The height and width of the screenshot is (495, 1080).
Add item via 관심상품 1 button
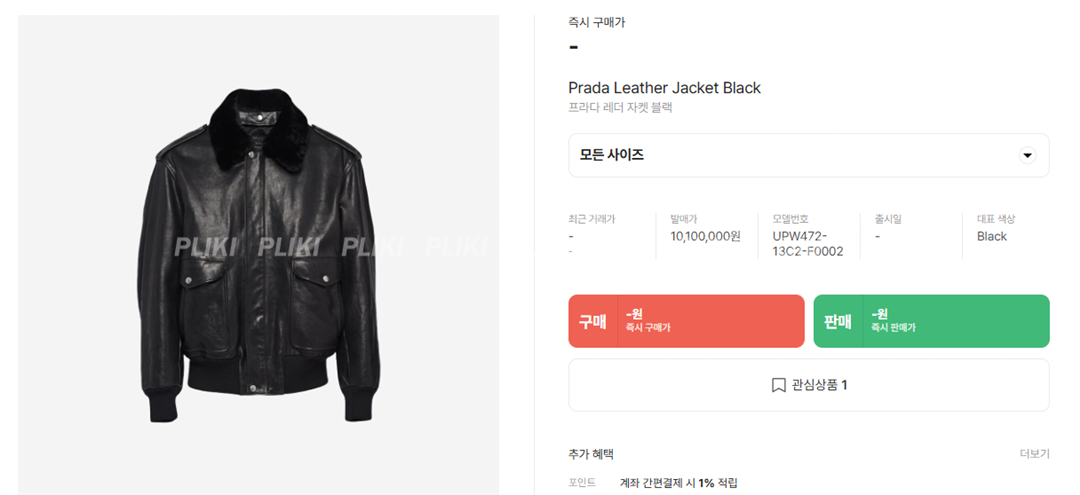[x=809, y=385]
